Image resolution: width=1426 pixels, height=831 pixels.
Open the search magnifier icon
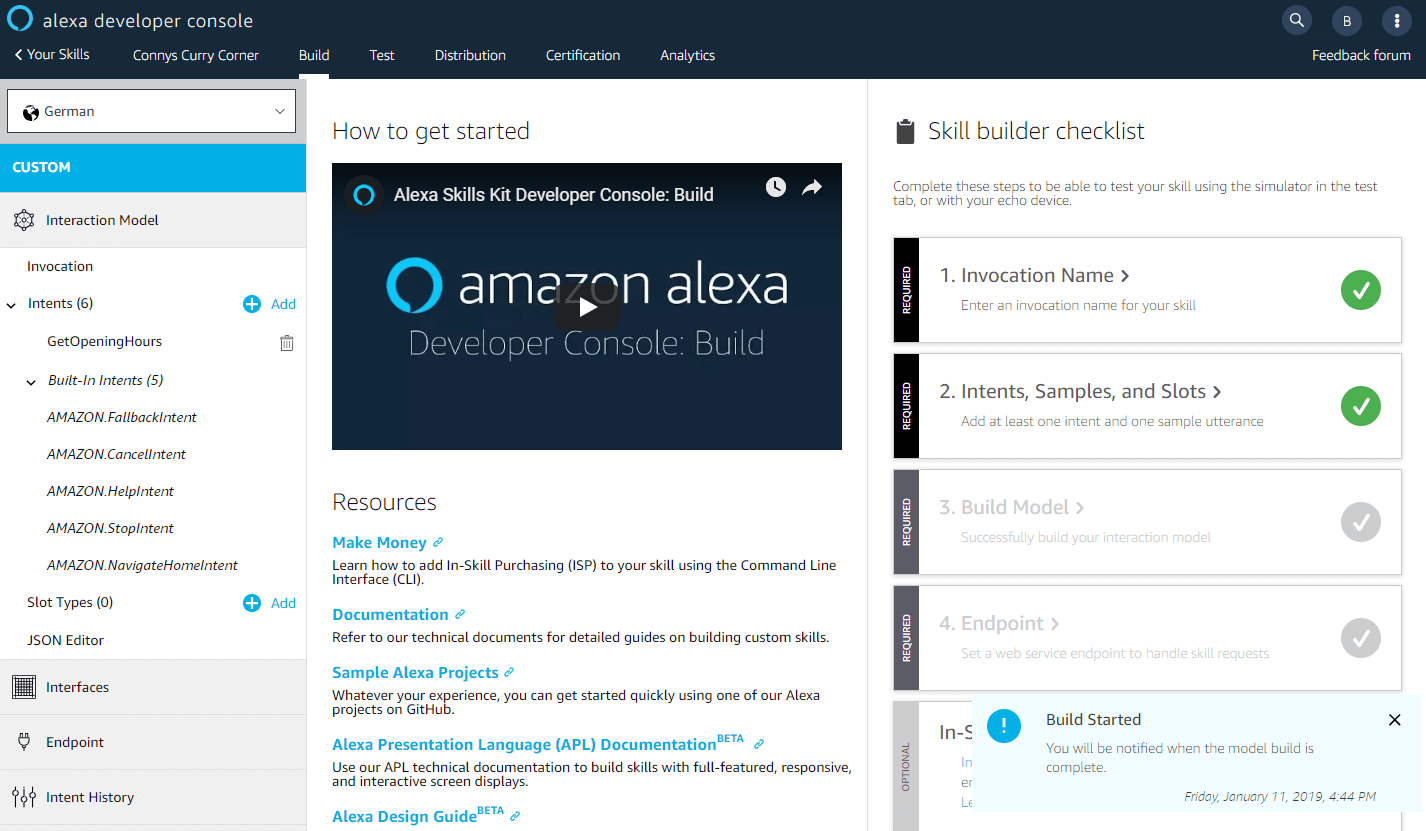point(1297,20)
